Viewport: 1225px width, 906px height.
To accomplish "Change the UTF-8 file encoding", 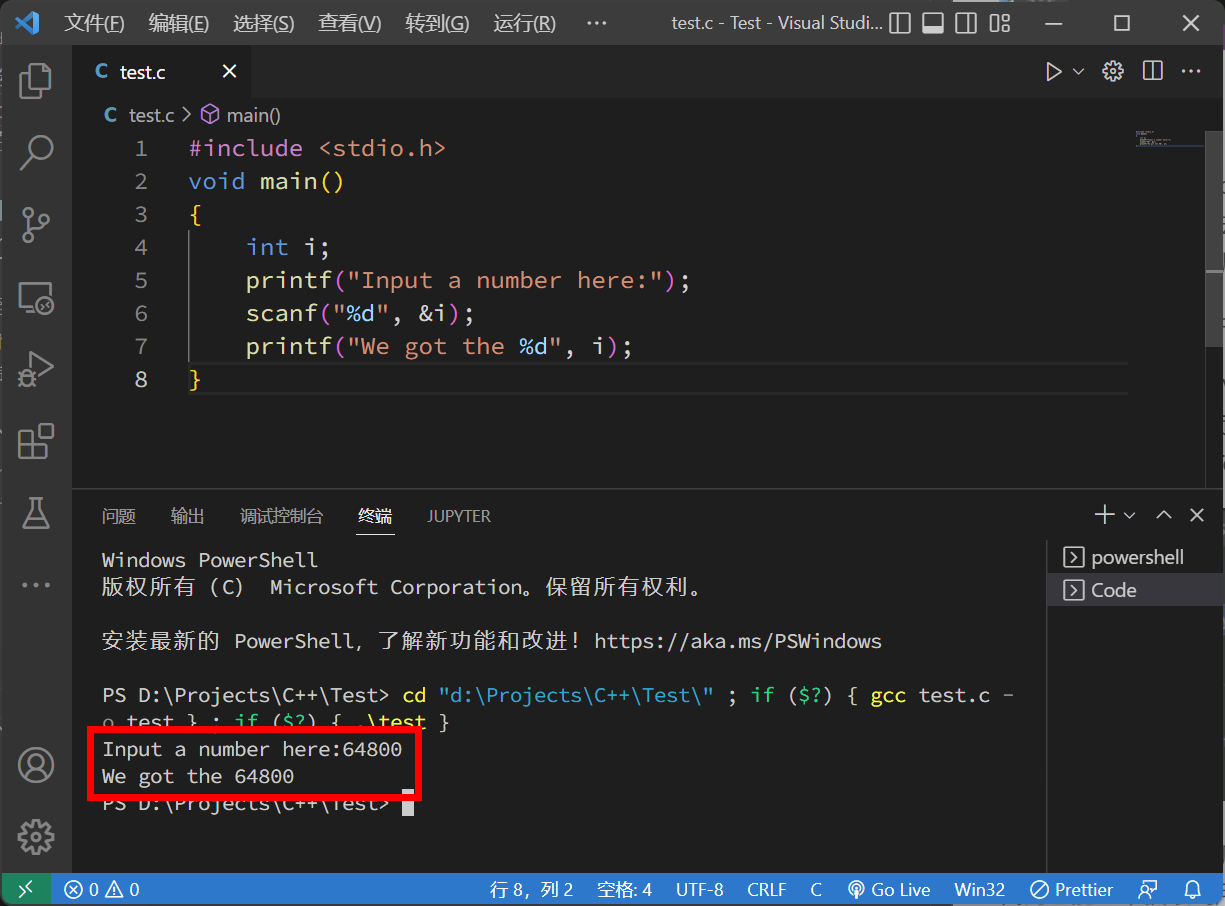I will point(700,889).
